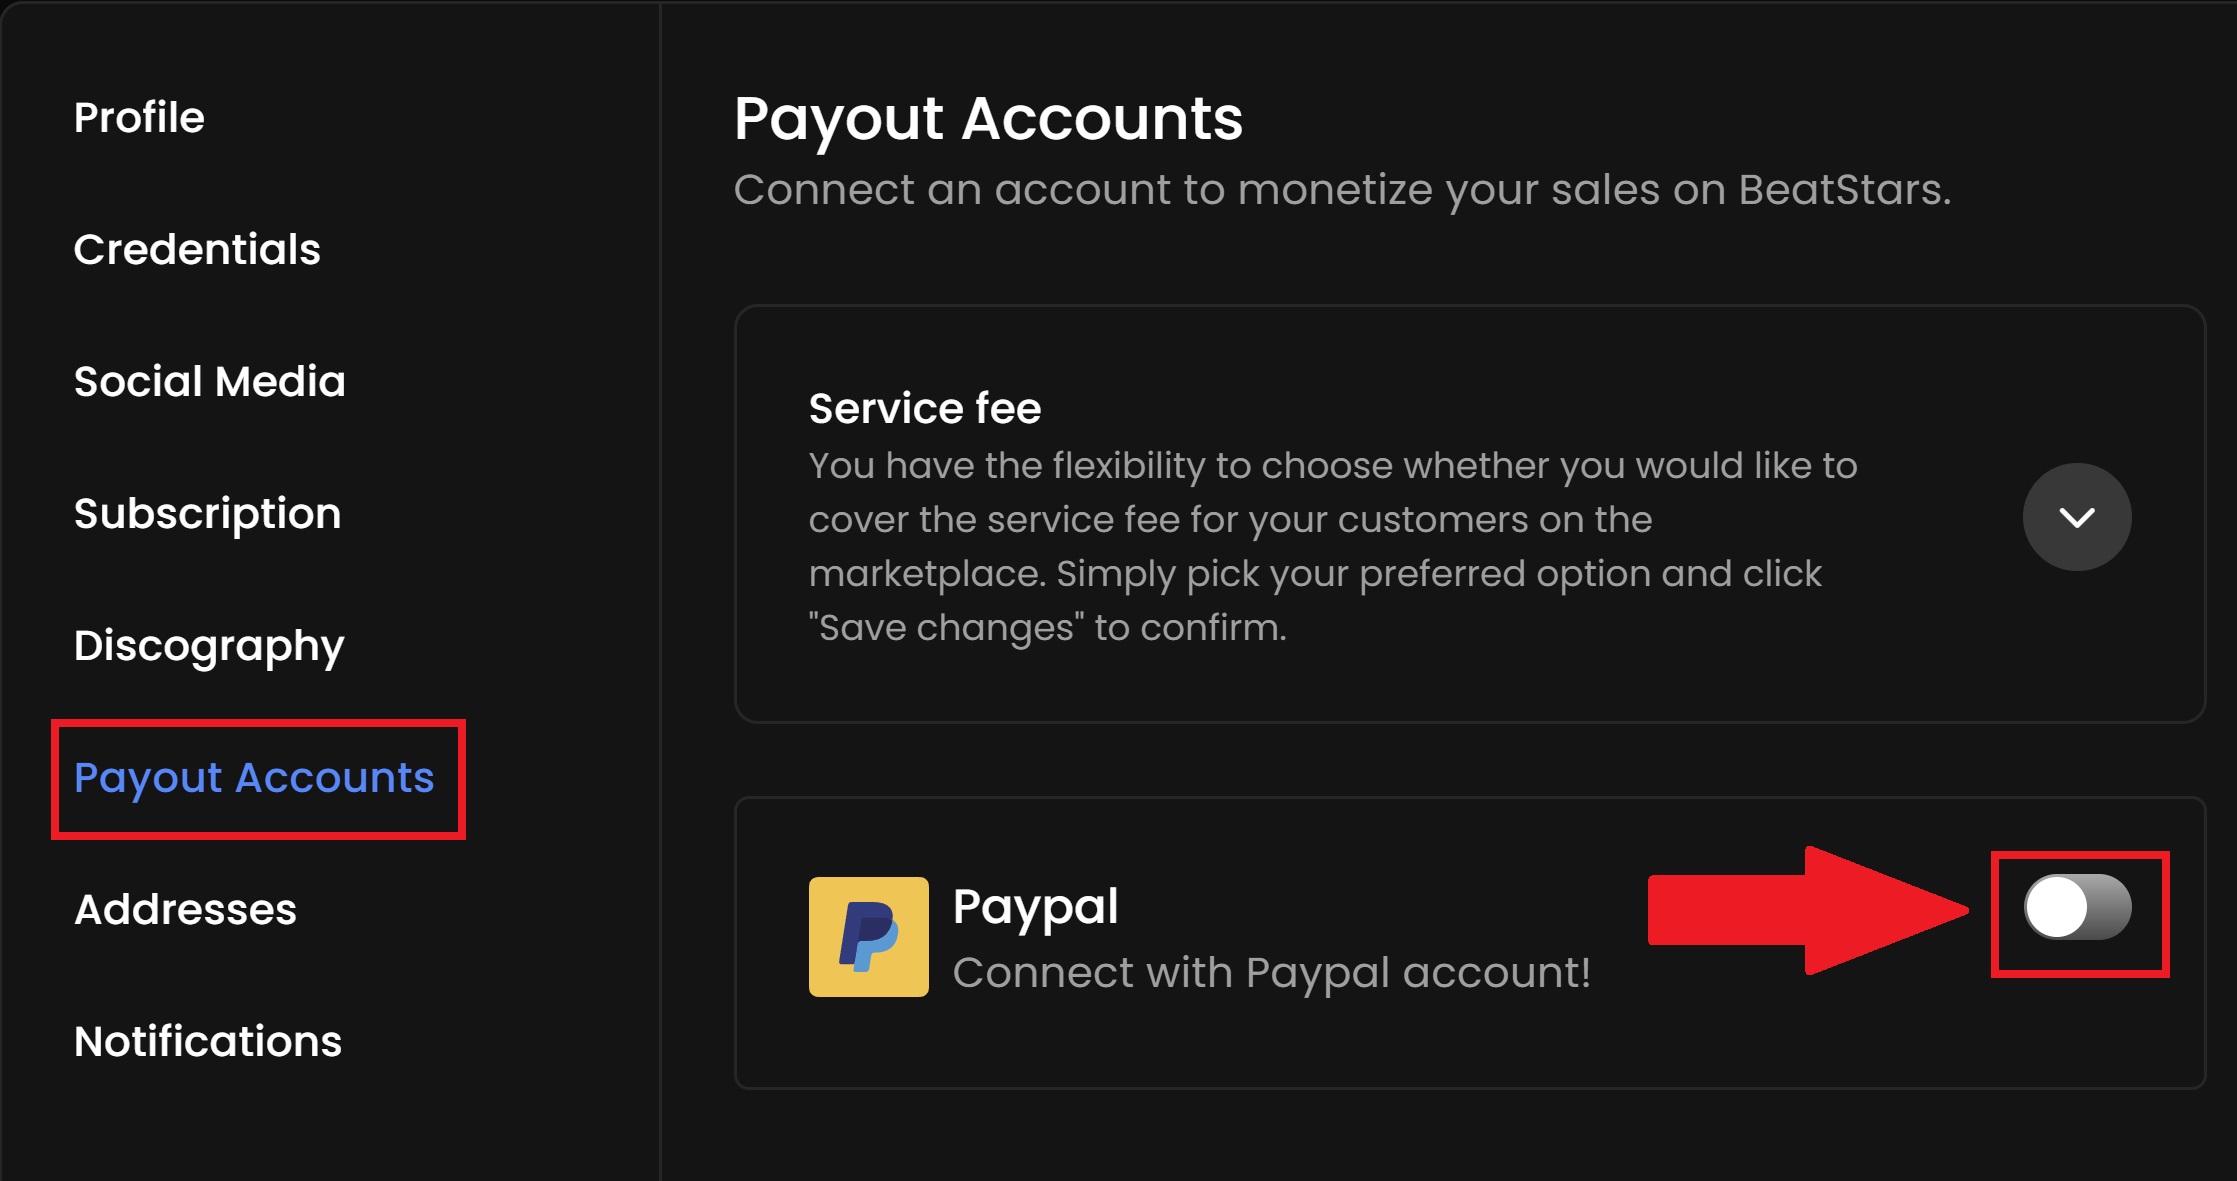Screen dimensions: 2237x1181
Task: Go to the Credentials section
Action: (x=197, y=249)
